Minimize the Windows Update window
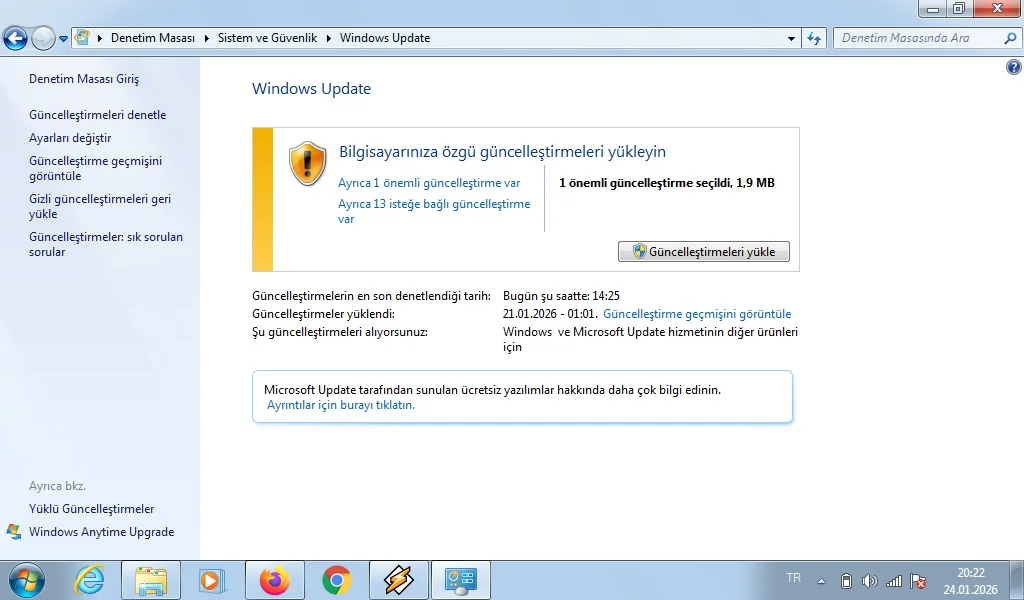This screenshot has height=600, width=1024. pyautogui.click(x=933, y=8)
